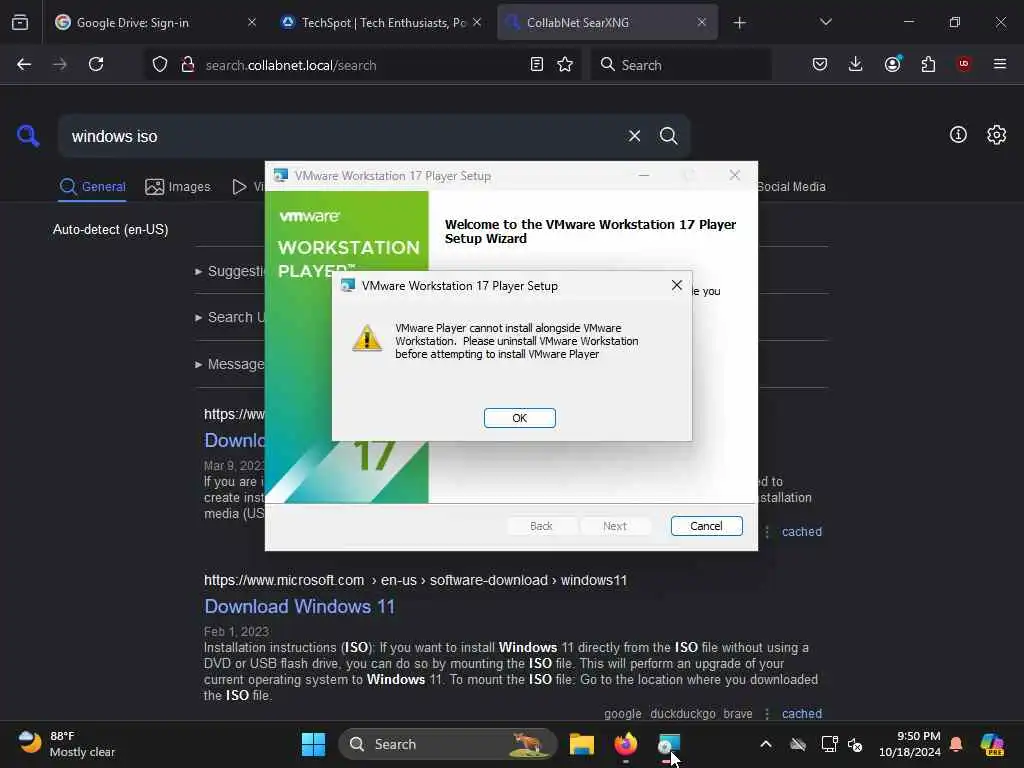Open File Explorer from the taskbar

click(581, 744)
